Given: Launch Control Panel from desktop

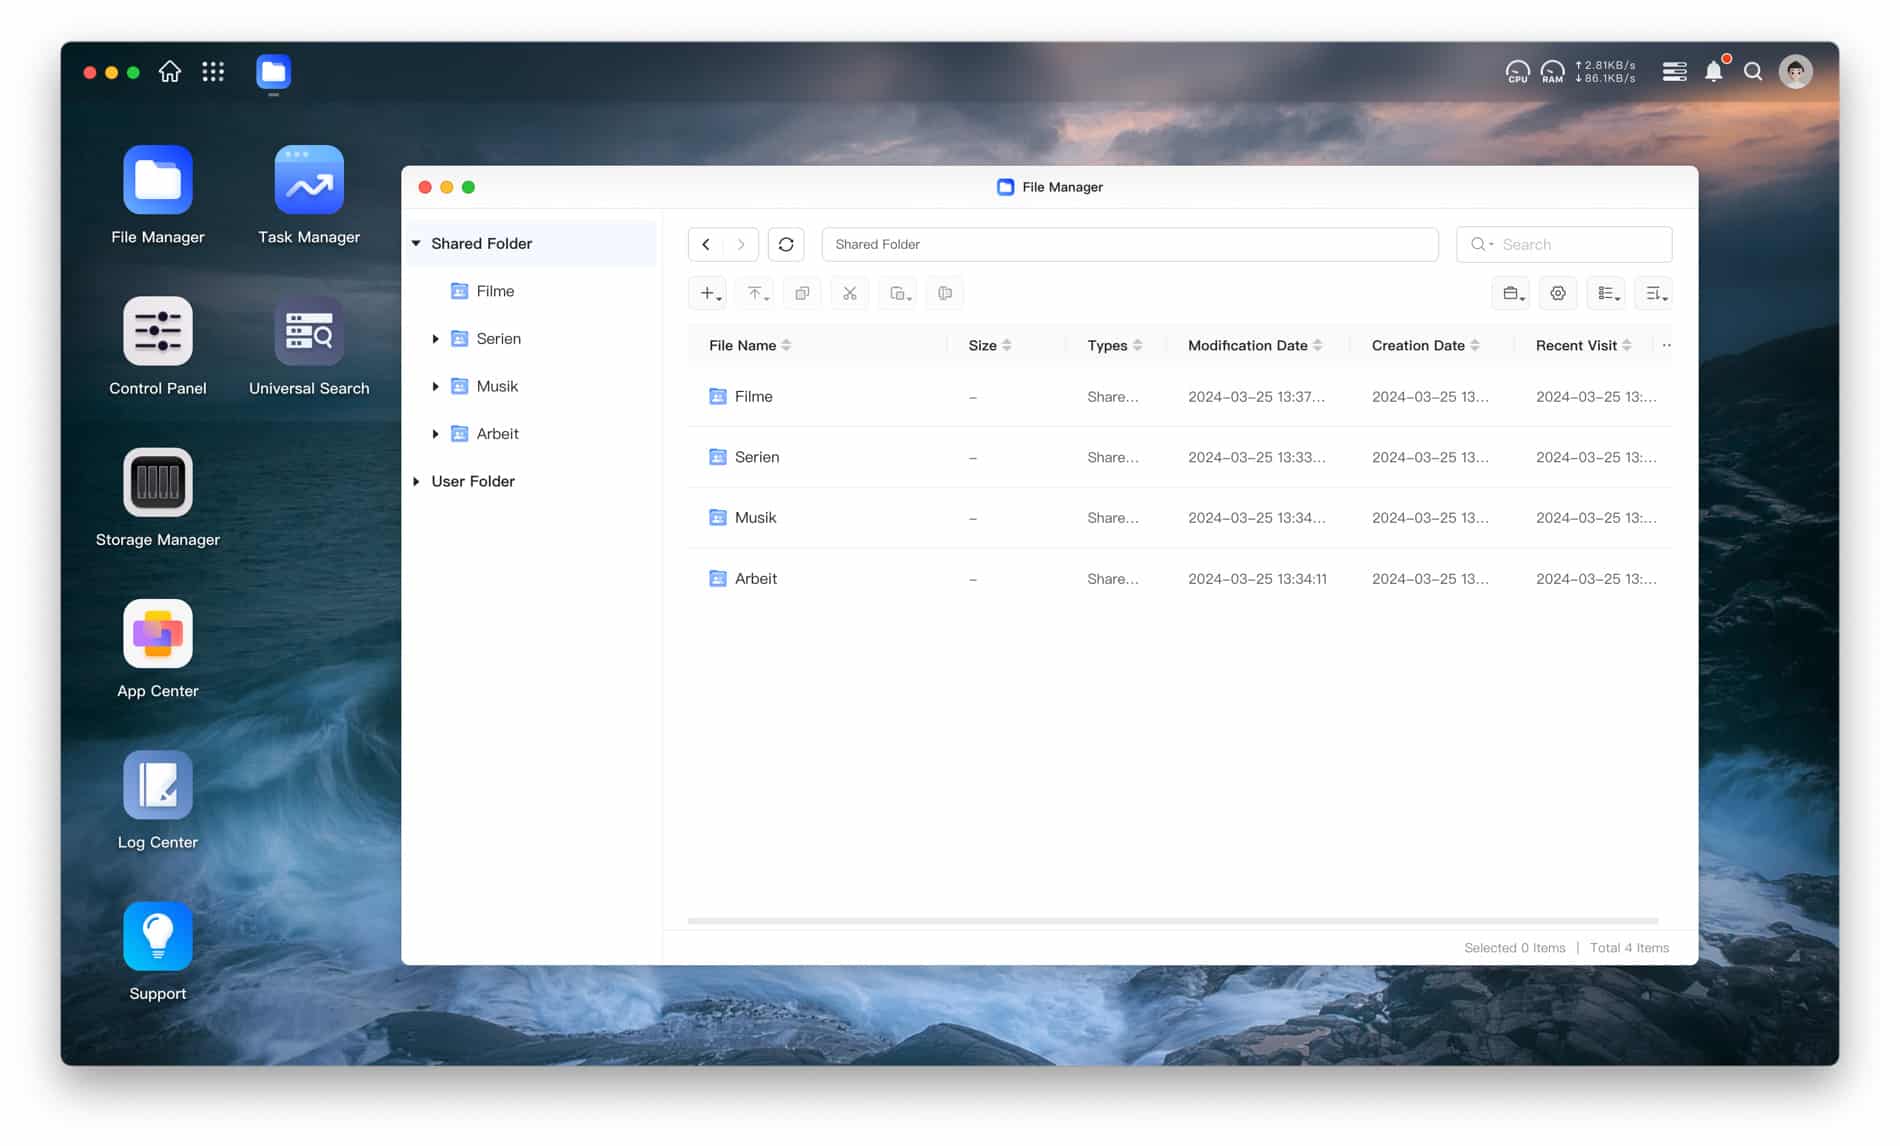Looking at the screenshot, I should pyautogui.click(x=157, y=331).
